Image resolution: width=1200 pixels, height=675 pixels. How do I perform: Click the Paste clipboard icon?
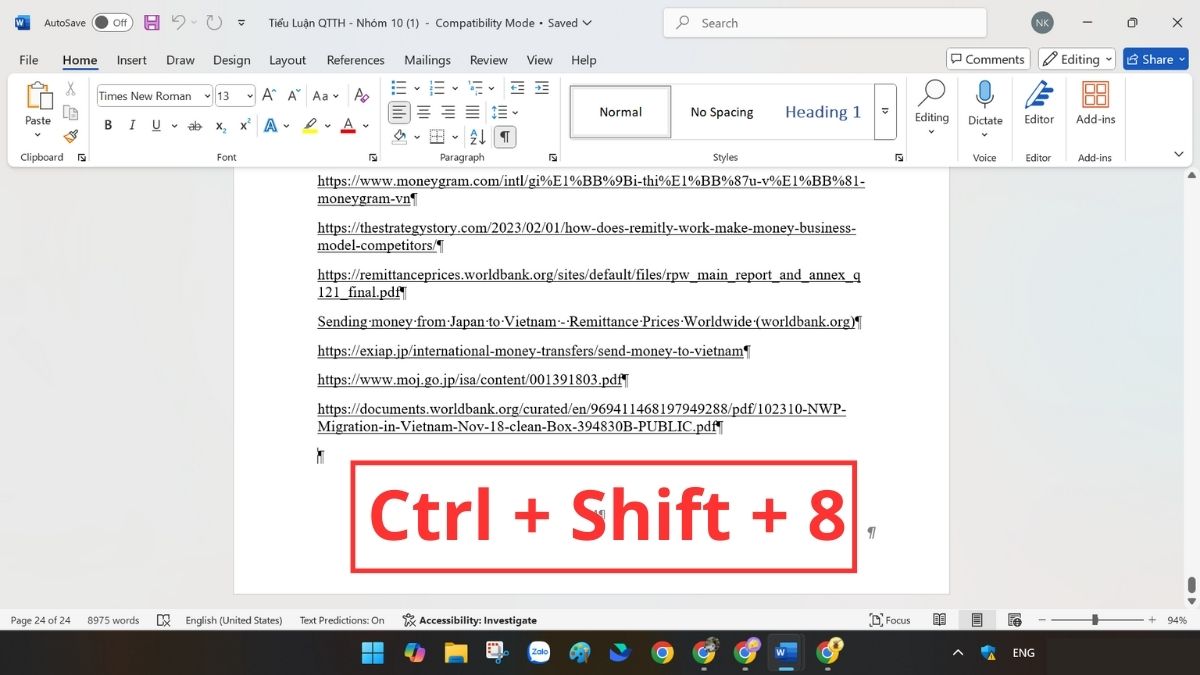(x=38, y=97)
